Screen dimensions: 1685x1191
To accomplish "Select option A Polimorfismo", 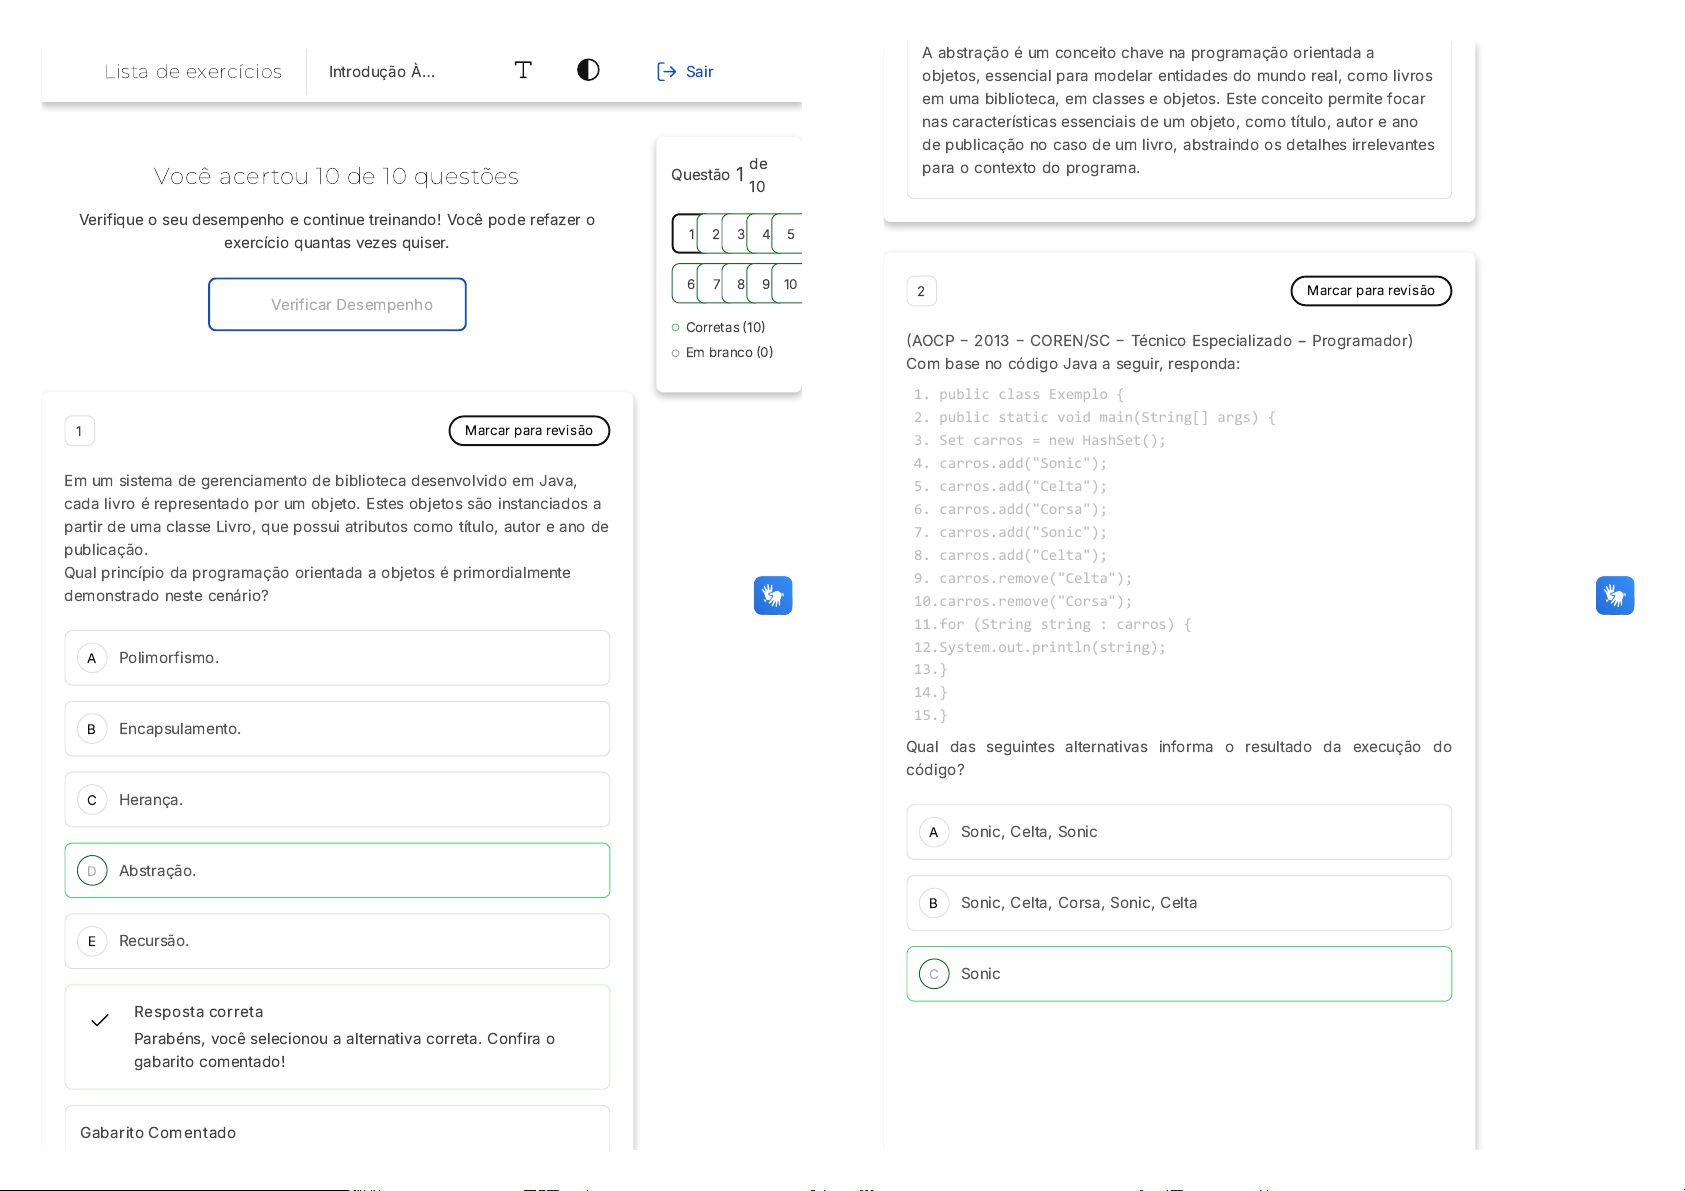I will [337, 658].
